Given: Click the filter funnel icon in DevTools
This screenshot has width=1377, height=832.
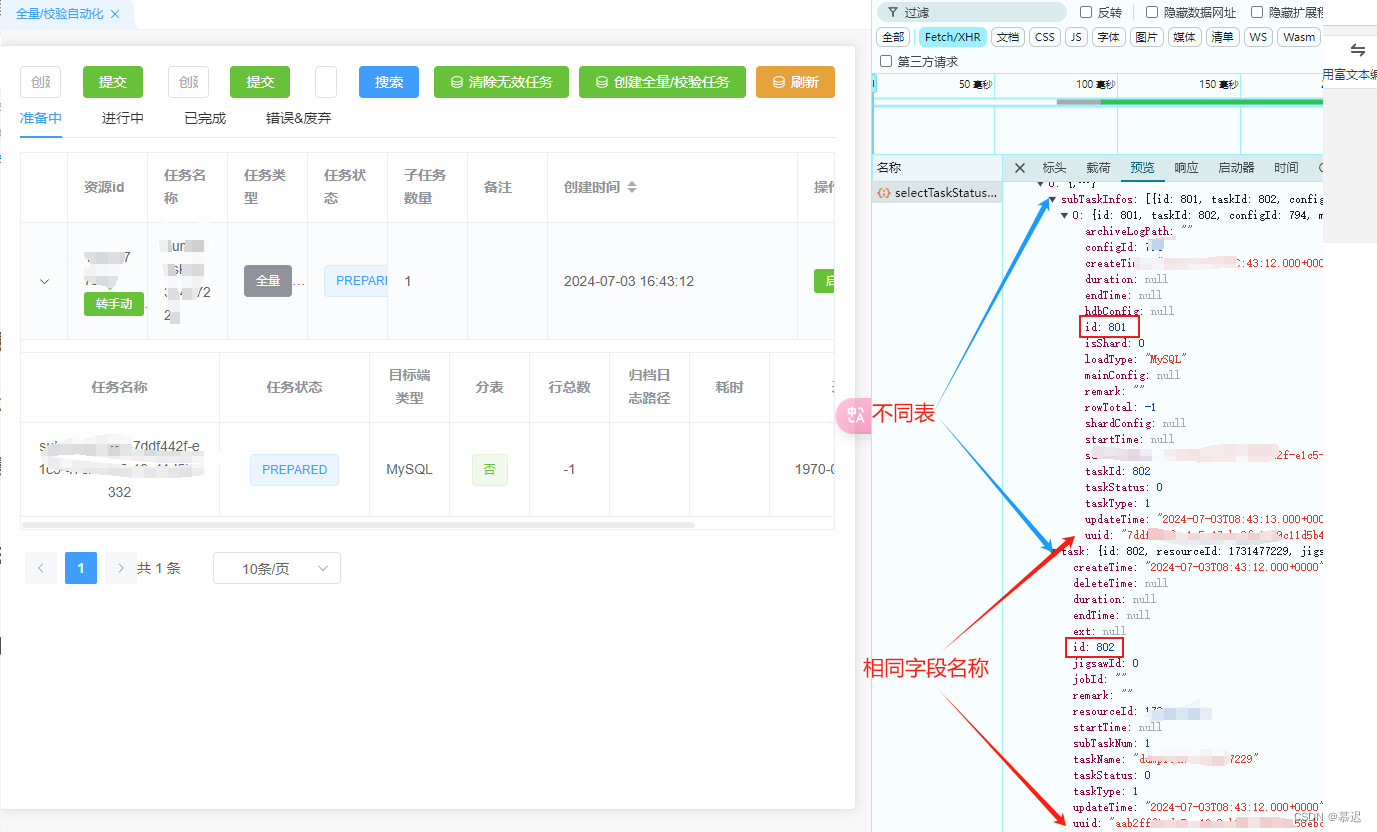Looking at the screenshot, I should click(892, 13).
